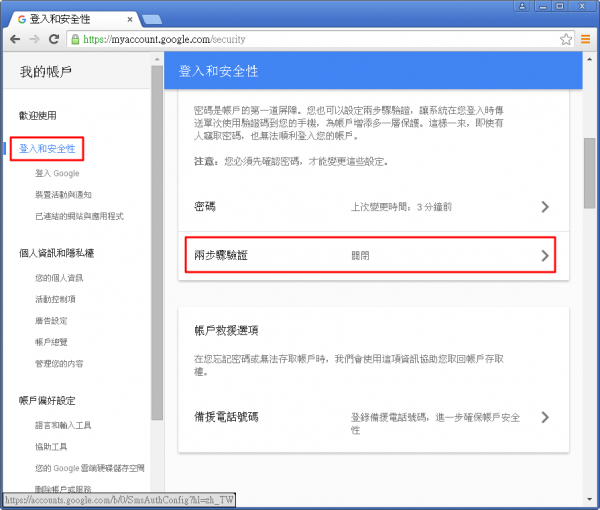The width and height of the screenshot is (600, 510).
Task: Expand the 密碼 row chevron
Action: [545, 207]
